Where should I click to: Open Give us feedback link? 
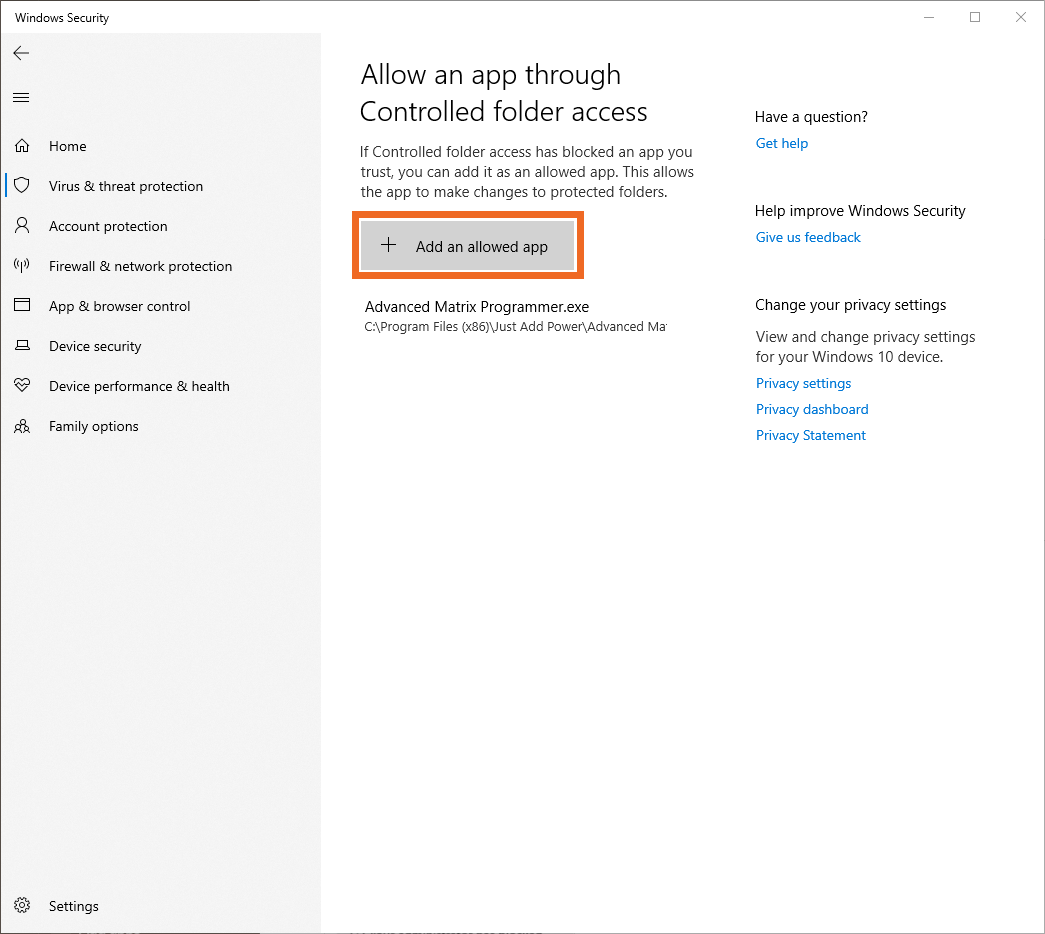tap(808, 237)
